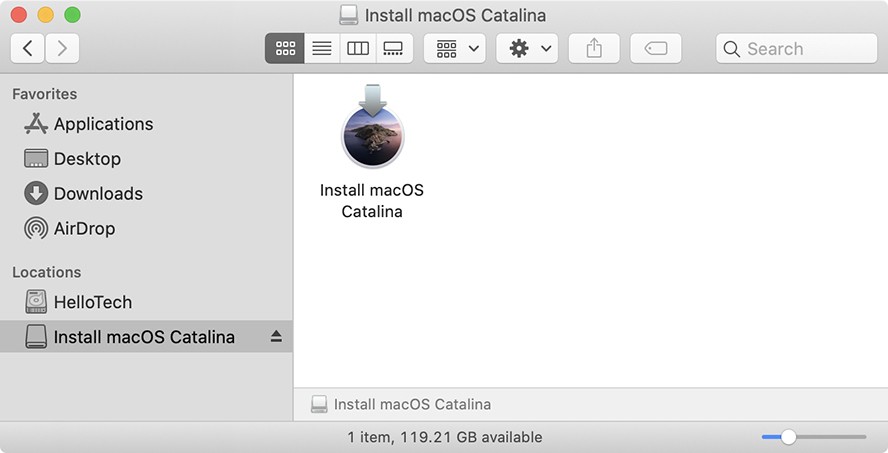Image resolution: width=888 pixels, height=453 pixels.
Task: Switch to column view
Action: (x=358, y=48)
